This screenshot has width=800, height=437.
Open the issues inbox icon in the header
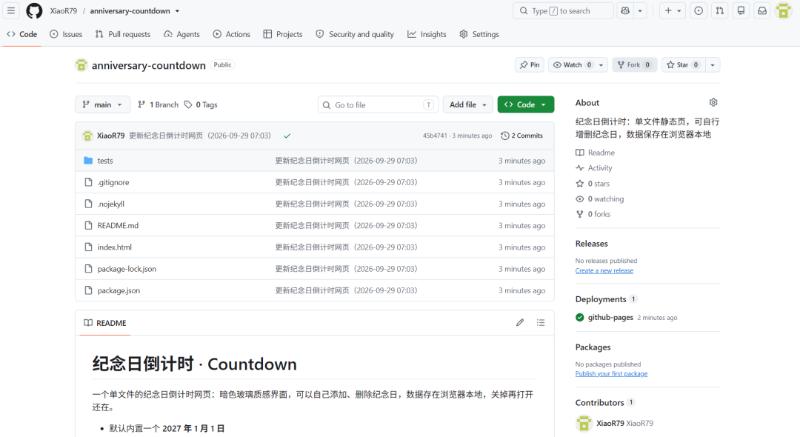tap(698, 11)
